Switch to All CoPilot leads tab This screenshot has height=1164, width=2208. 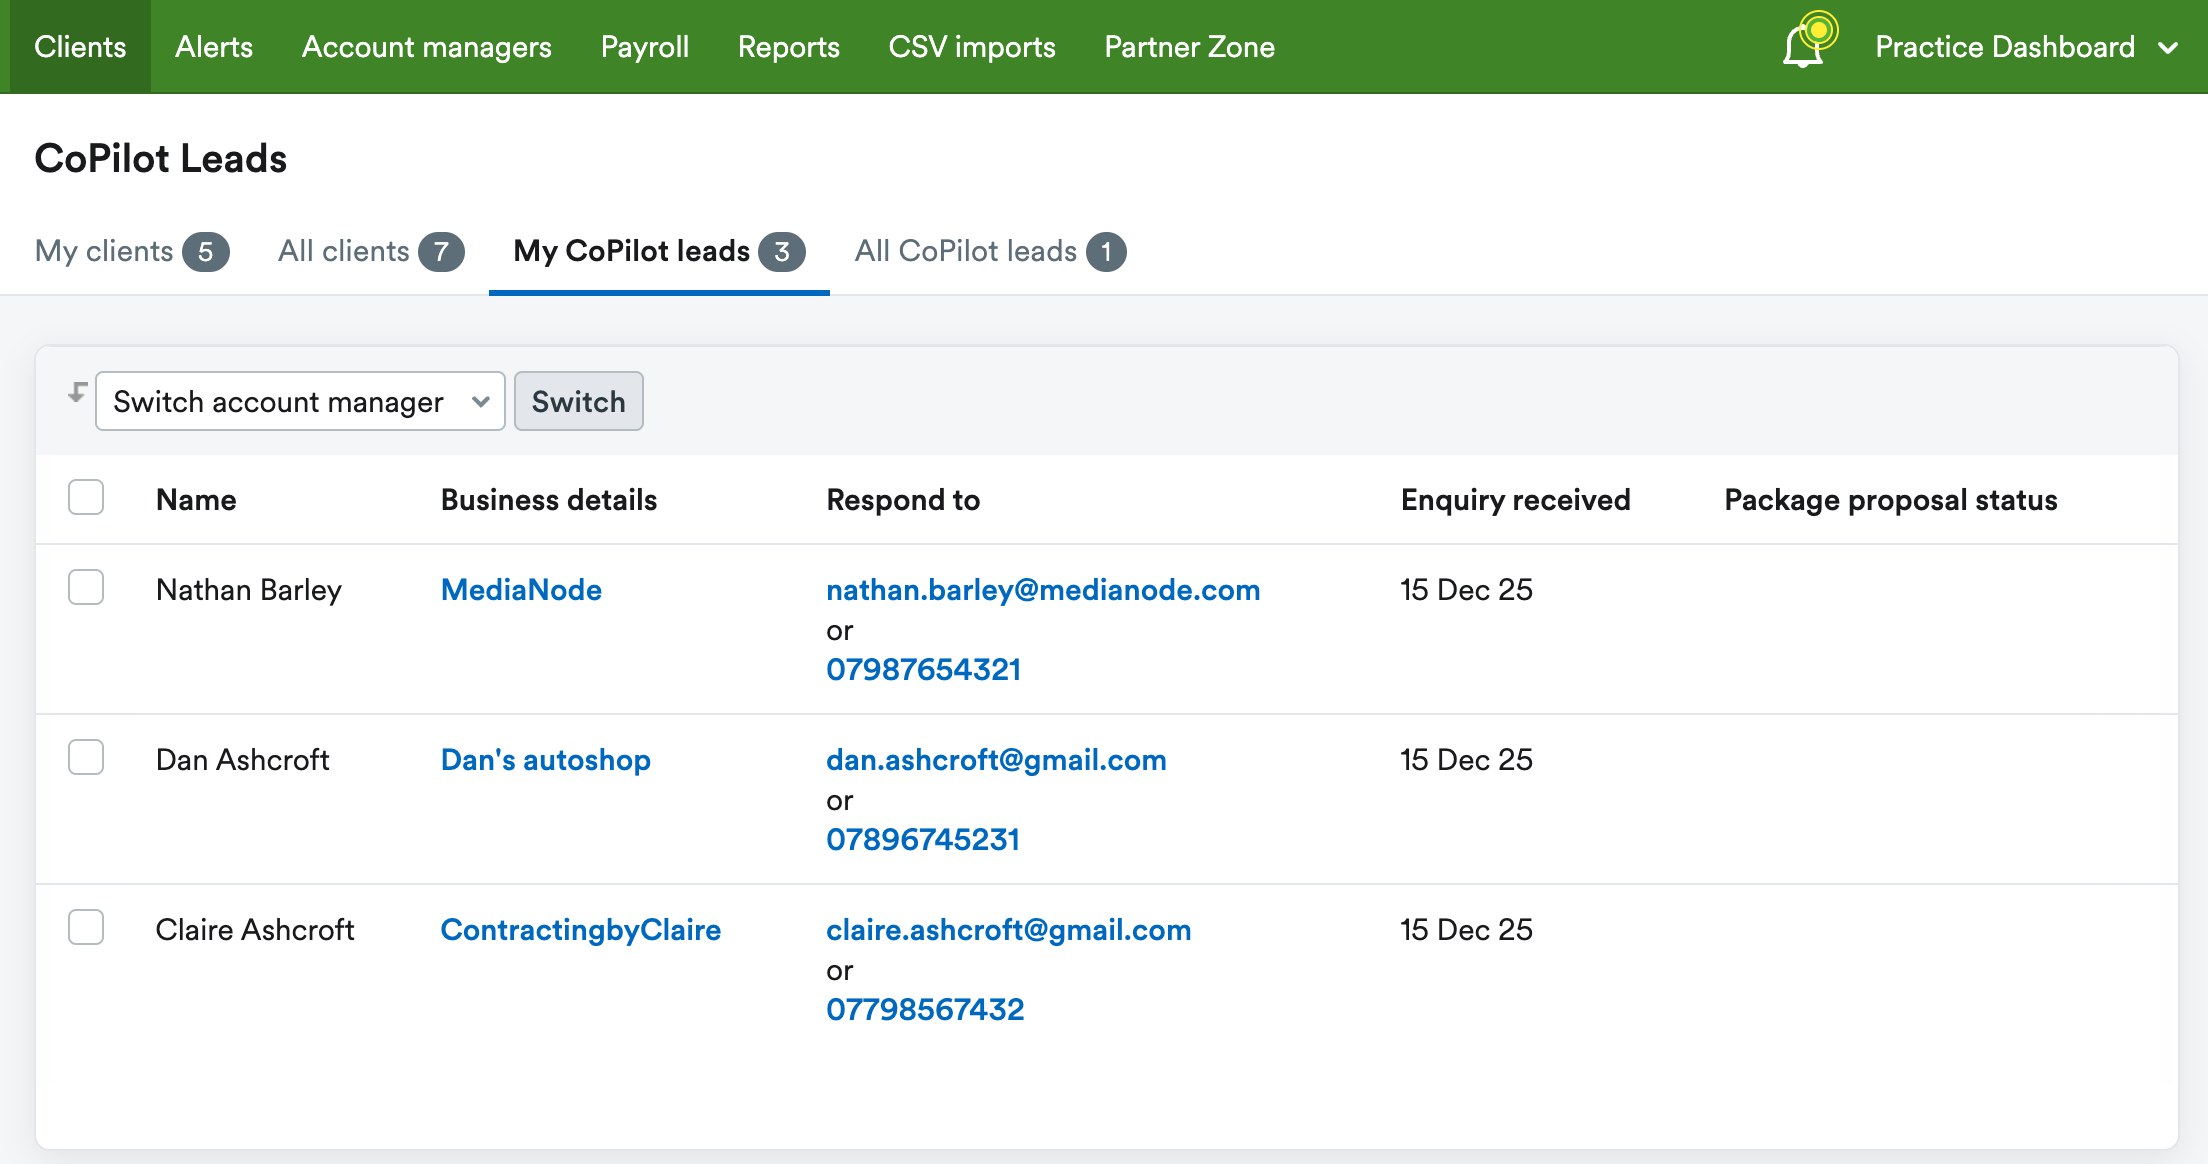[990, 251]
